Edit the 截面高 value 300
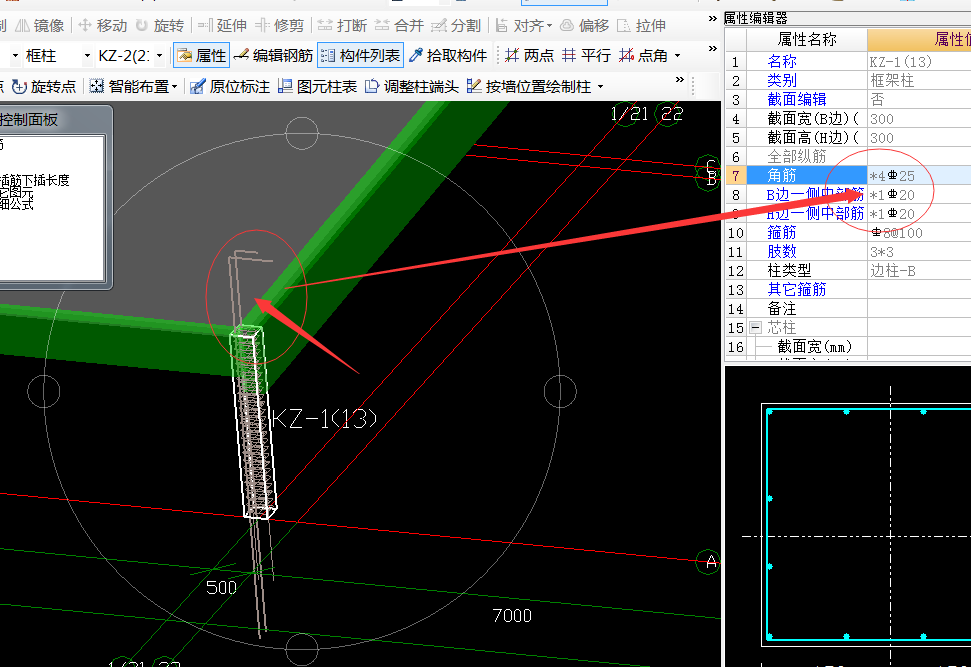This screenshot has height=667, width=971. click(x=919, y=137)
